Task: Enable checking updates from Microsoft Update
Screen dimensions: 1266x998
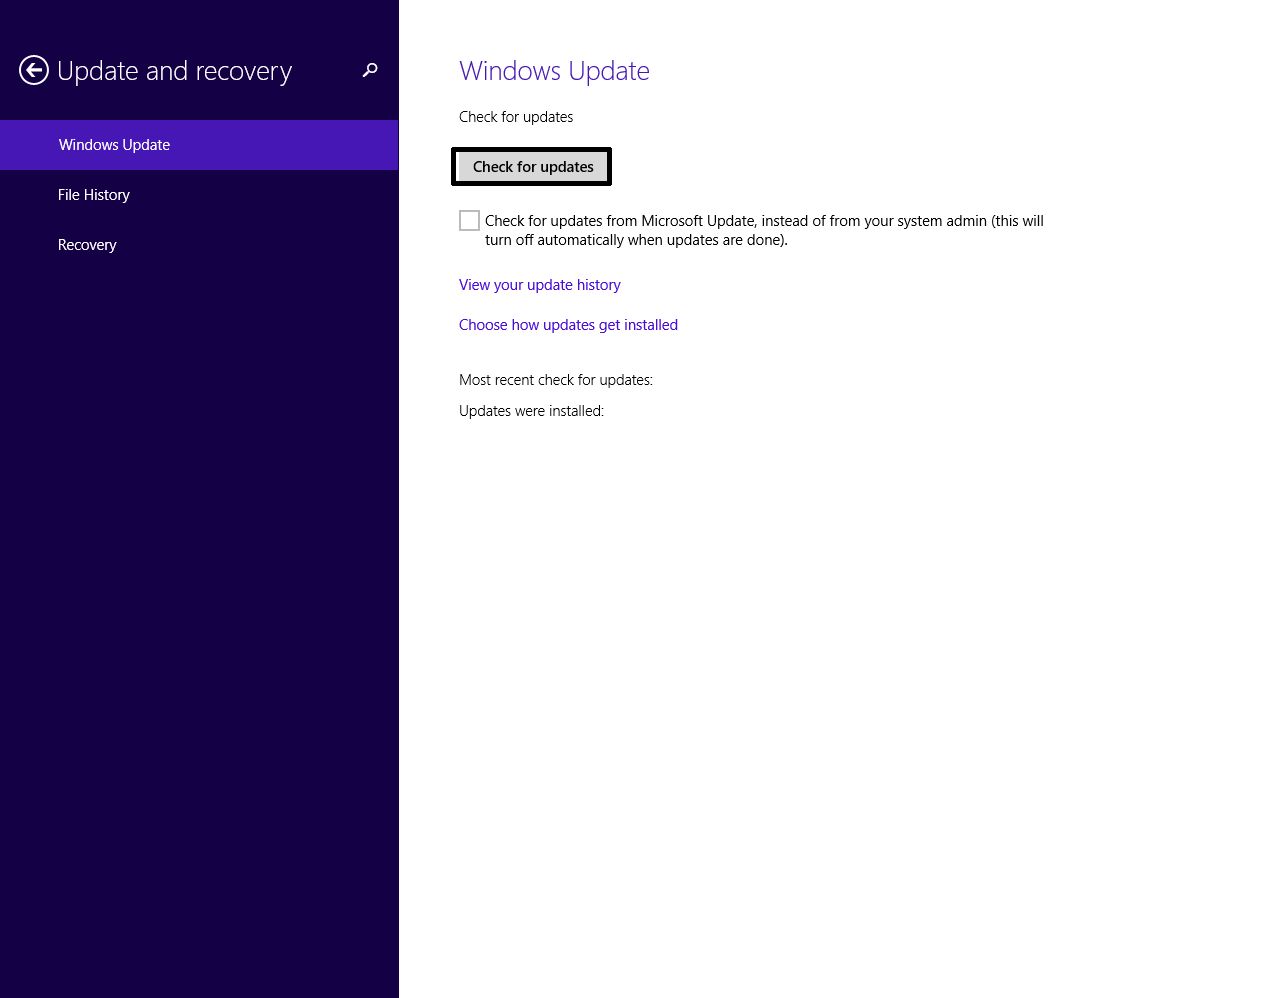Action: [x=469, y=221]
